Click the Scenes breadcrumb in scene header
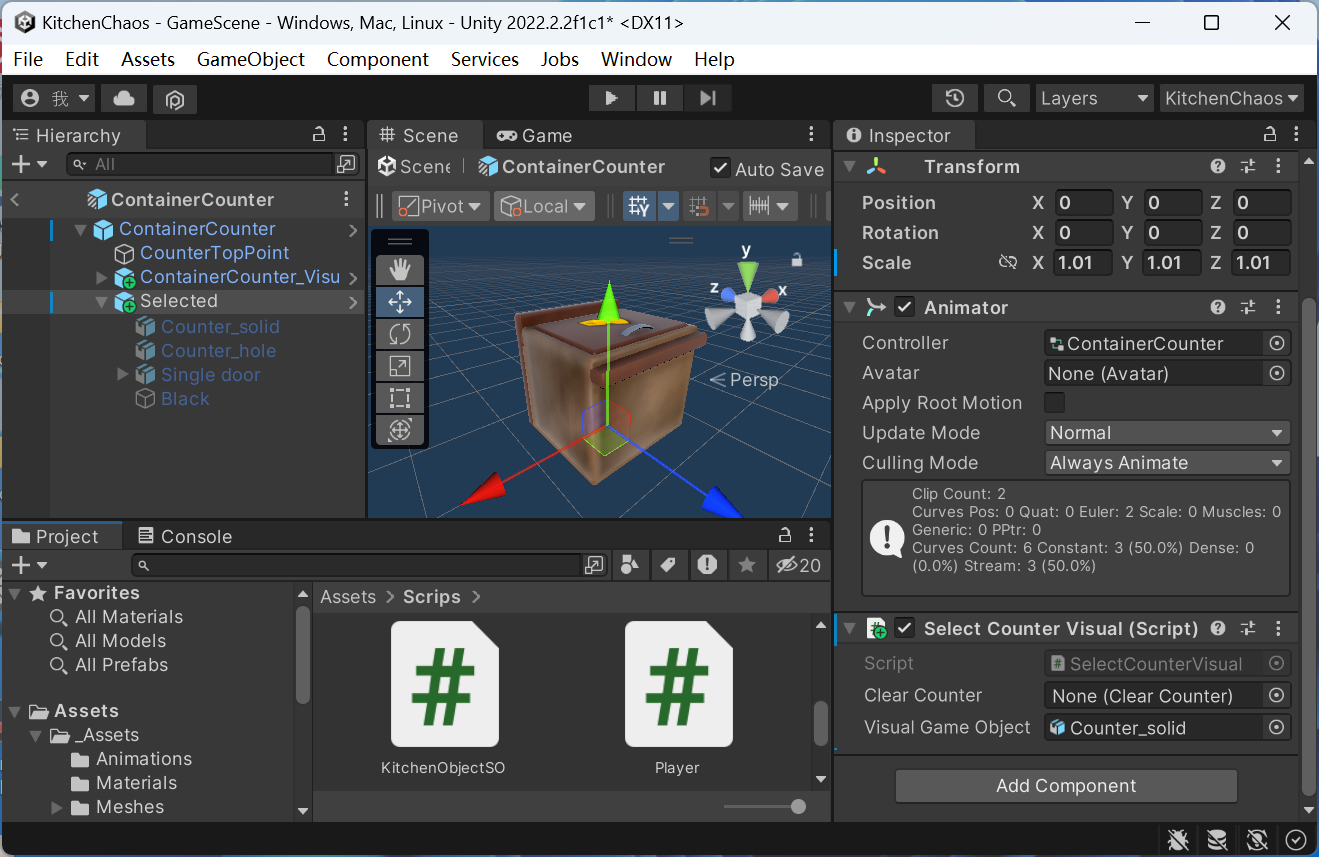The height and width of the screenshot is (857, 1319). coord(414,167)
